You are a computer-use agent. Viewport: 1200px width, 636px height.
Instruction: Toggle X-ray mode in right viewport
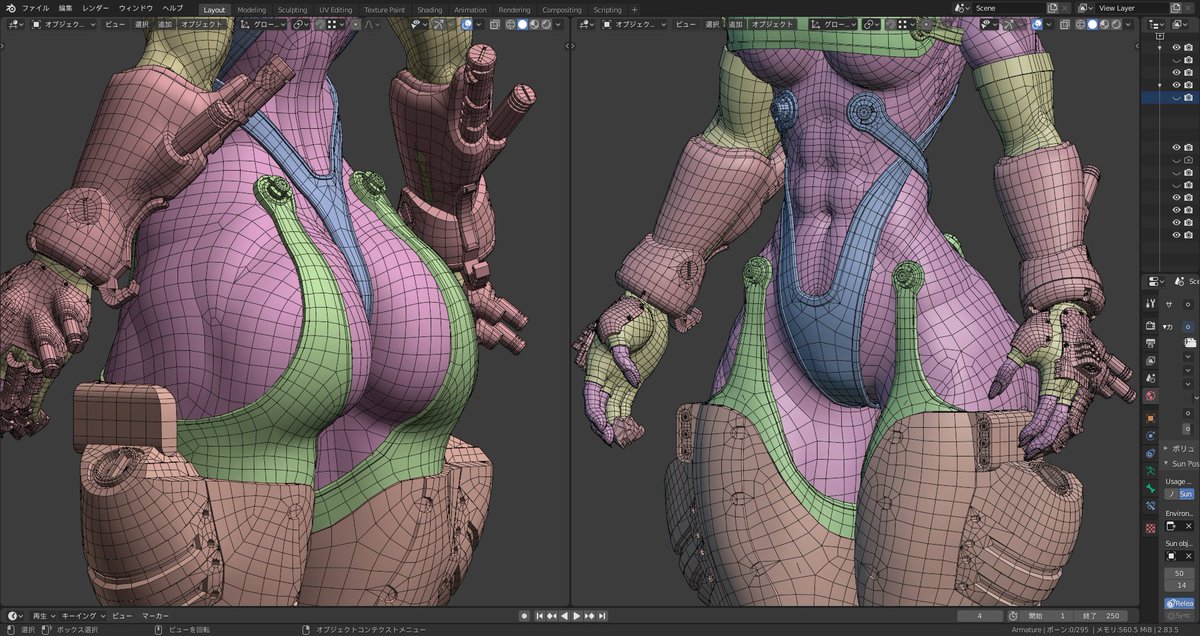pyautogui.click(x=1063, y=24)
